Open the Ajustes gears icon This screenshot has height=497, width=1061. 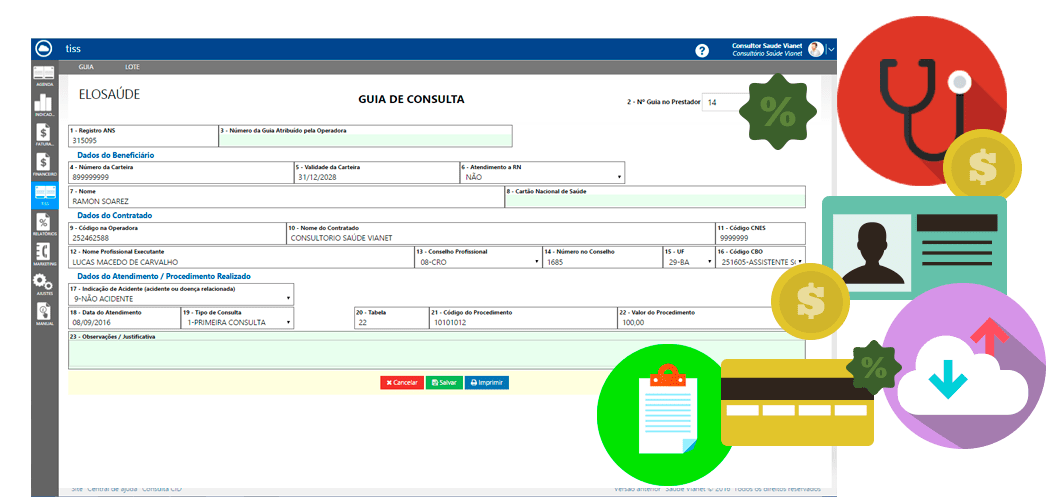pos(44,284)
